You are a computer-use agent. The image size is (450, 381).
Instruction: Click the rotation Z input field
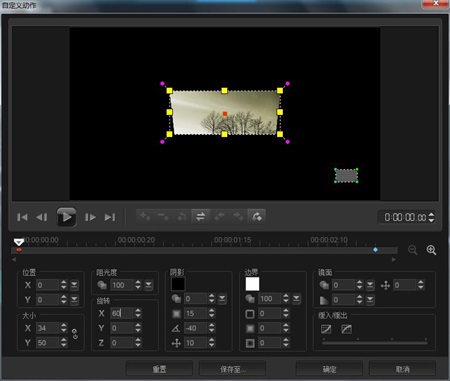pyautogui.click(x=122, y=343)
